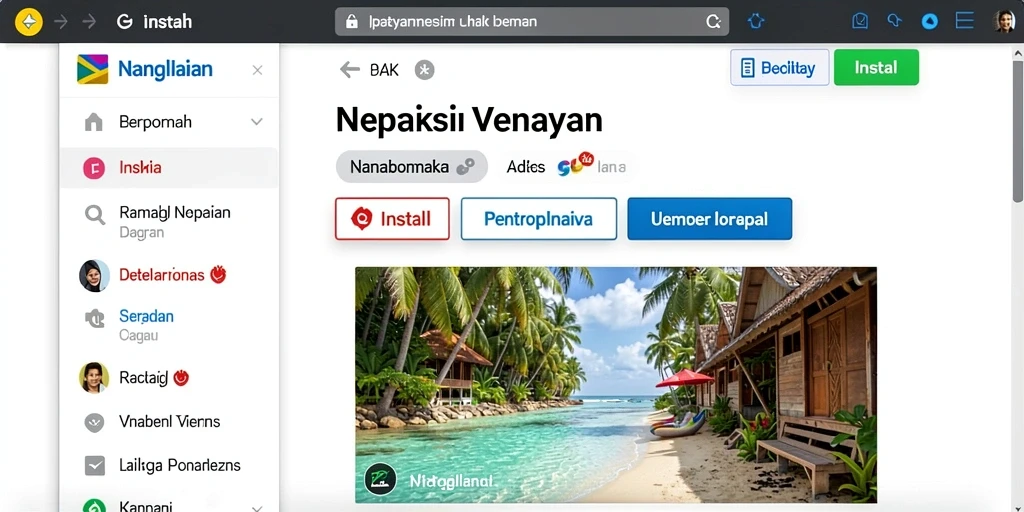Open the user profile avatar
The height and width of the screenshot is (512, 1024).
pos(1004,22)
